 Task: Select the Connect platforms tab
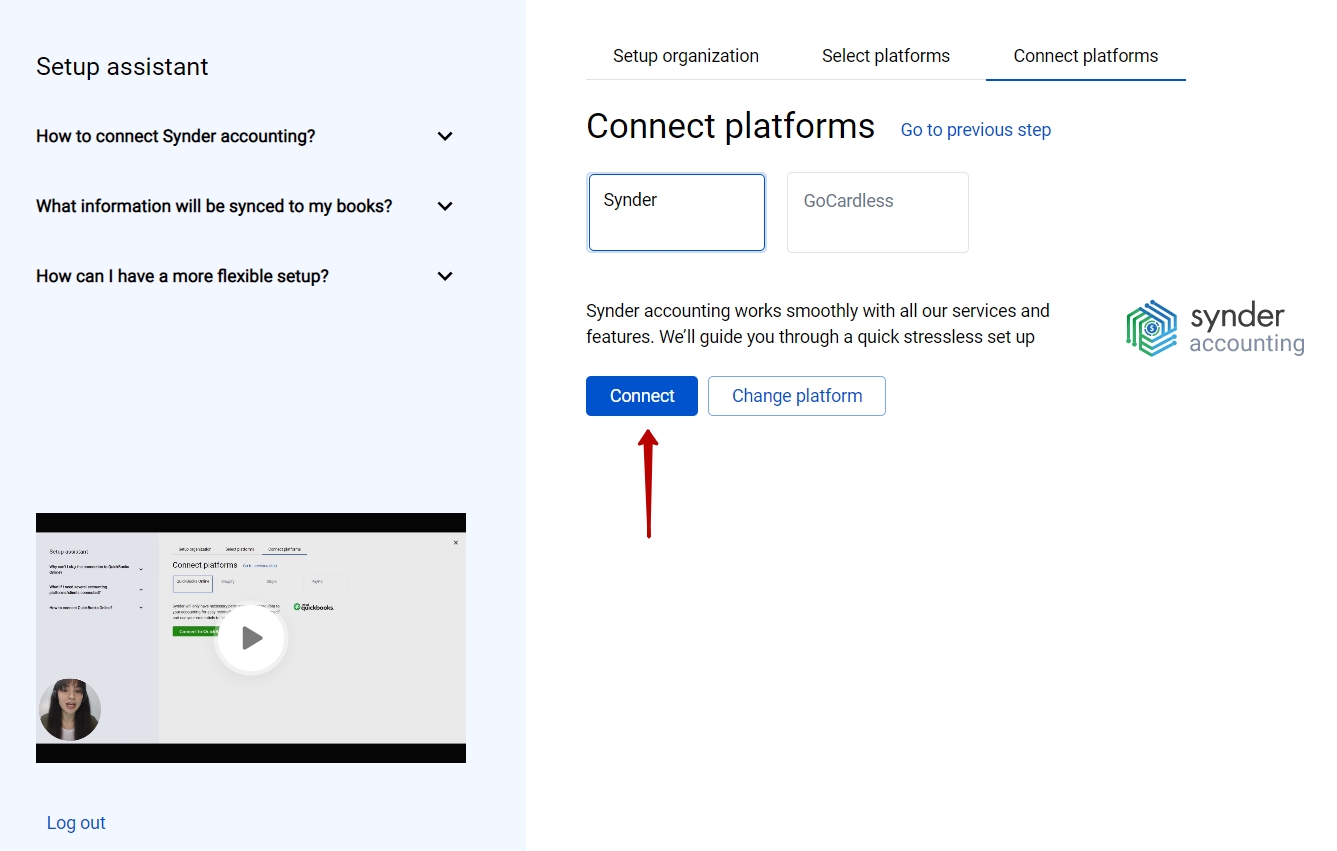(1086, 56)
